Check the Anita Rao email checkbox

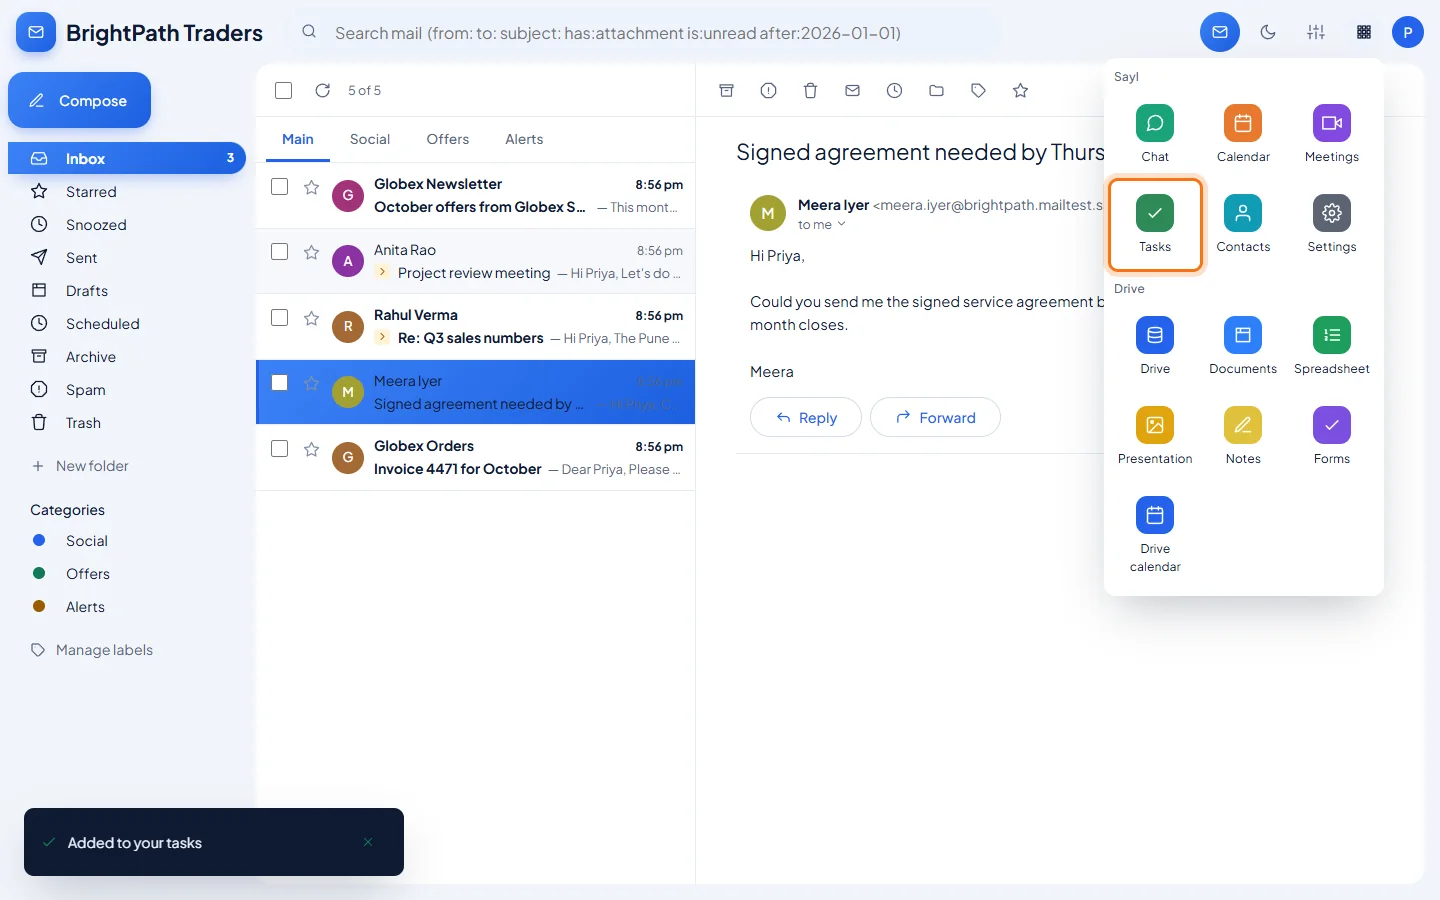click(280, 252)
